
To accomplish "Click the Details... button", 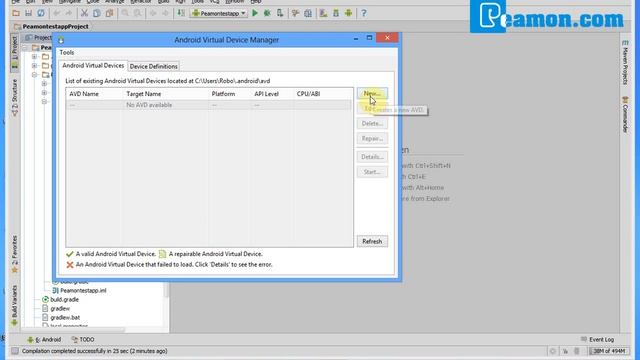I will (x=372, y=157).
